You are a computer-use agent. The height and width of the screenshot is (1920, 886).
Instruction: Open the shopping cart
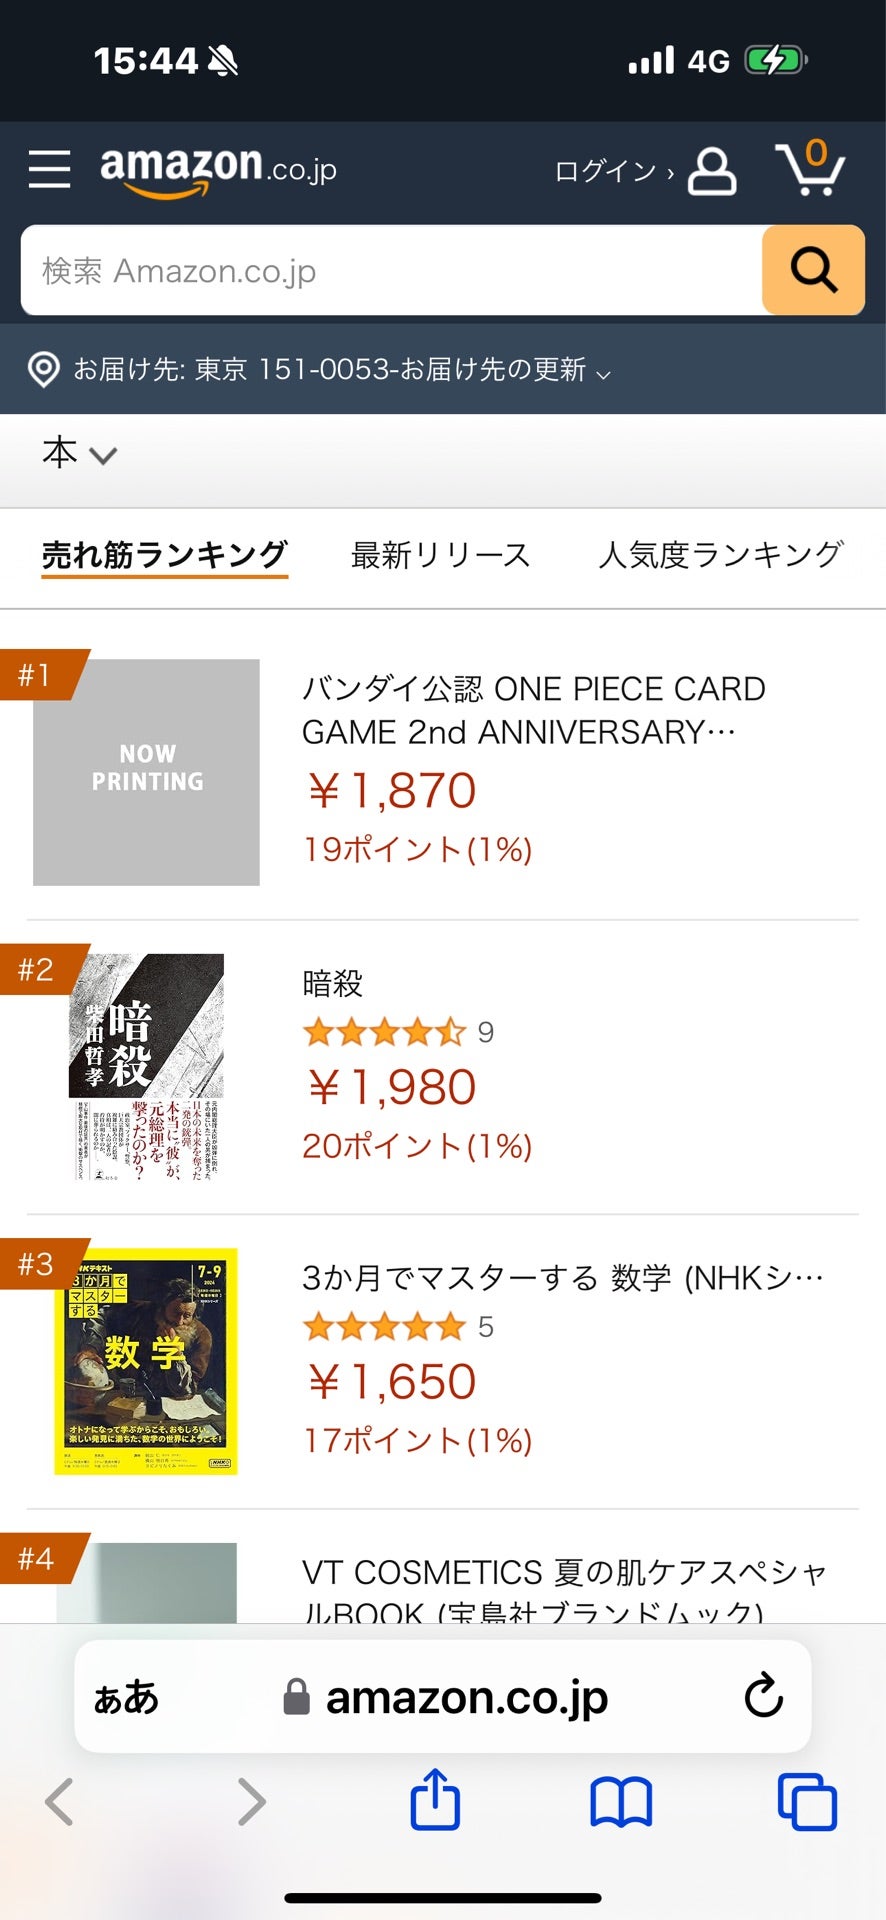810,168
